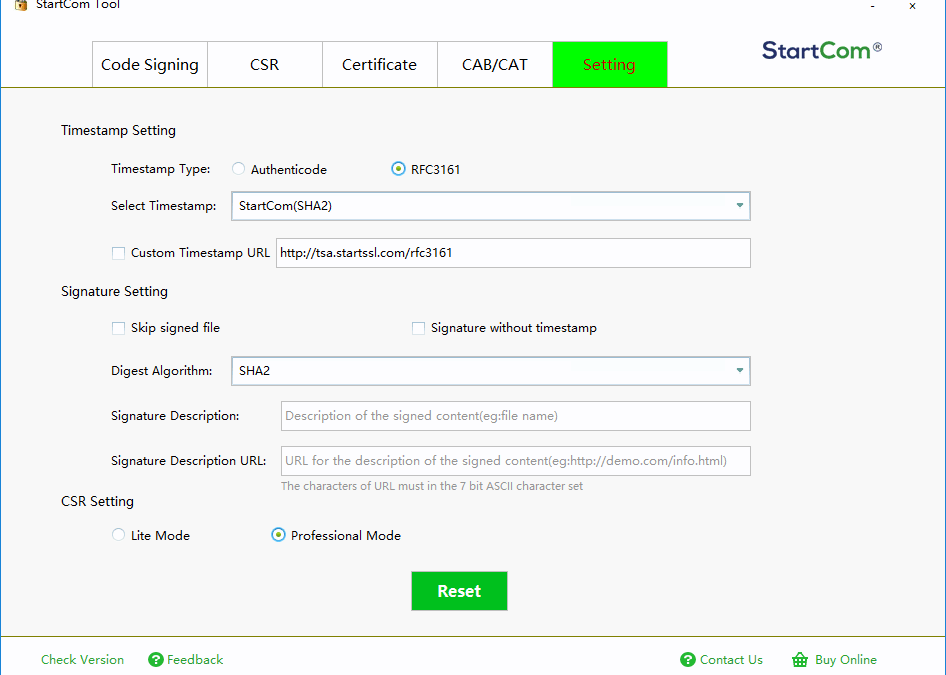Open the Certificate tab
This screenshot has width=946, height=675.
click(x=379, y=65)
